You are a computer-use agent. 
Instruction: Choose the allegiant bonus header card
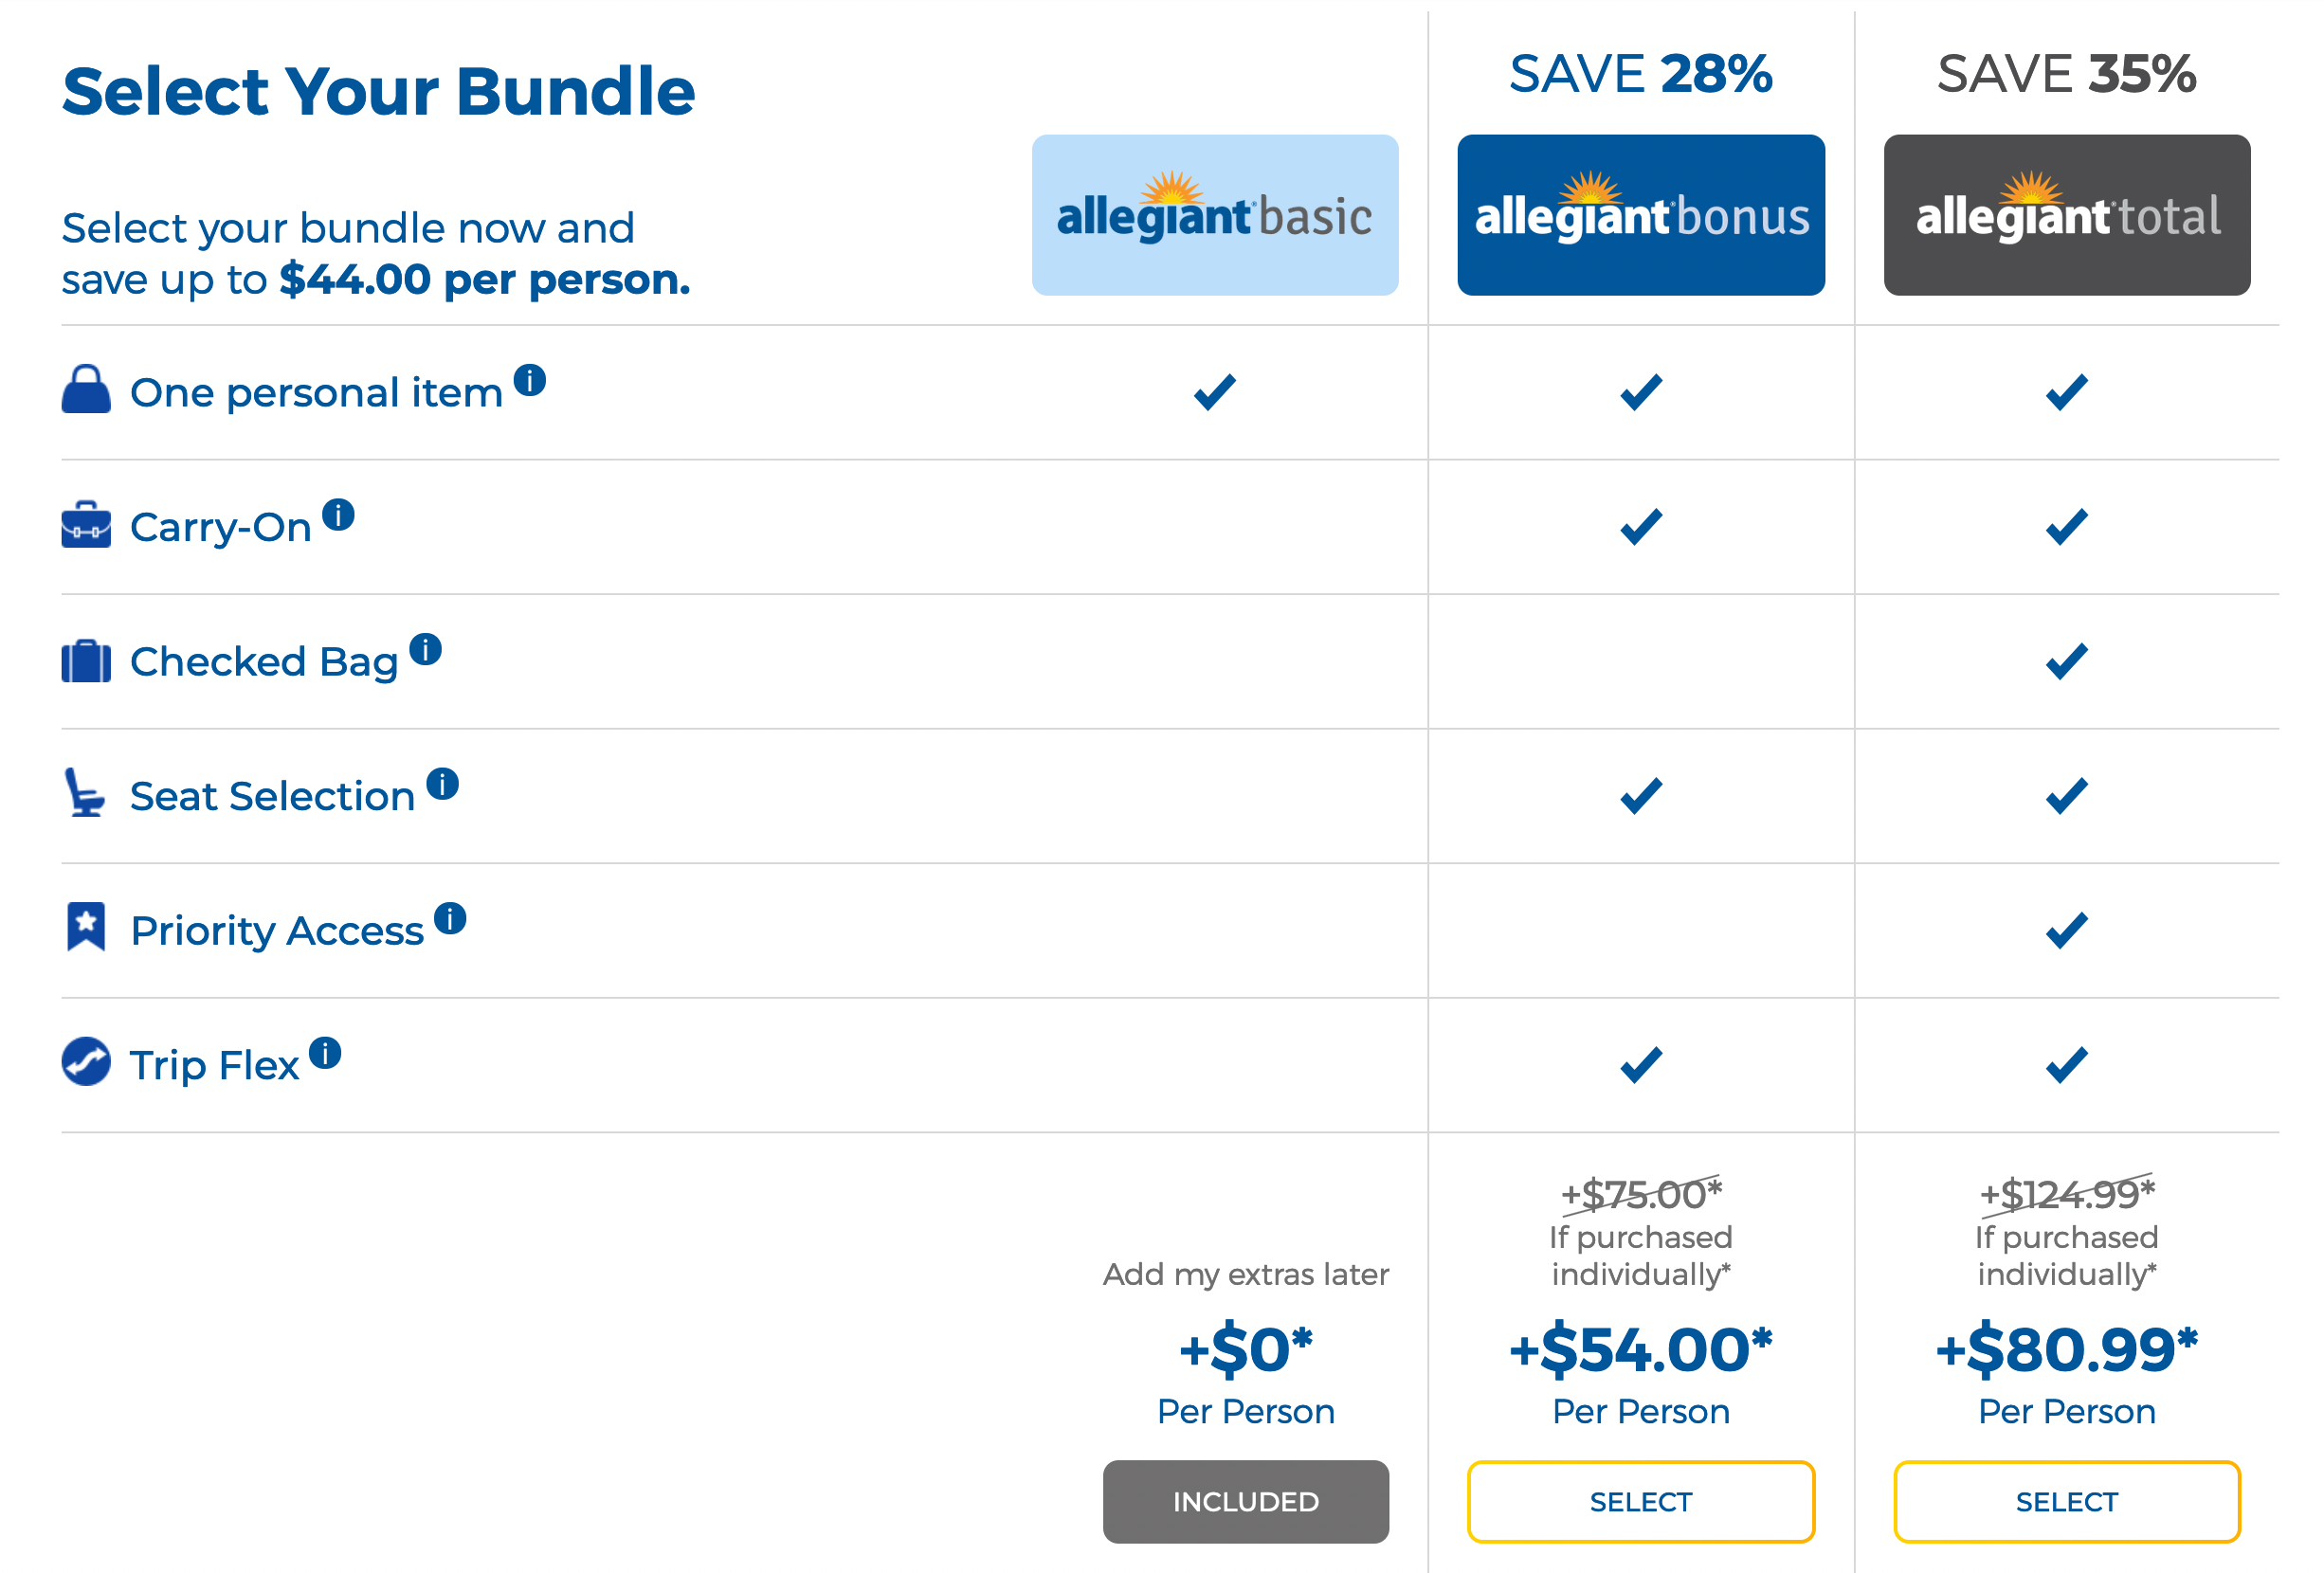(x=1640, y=215)
